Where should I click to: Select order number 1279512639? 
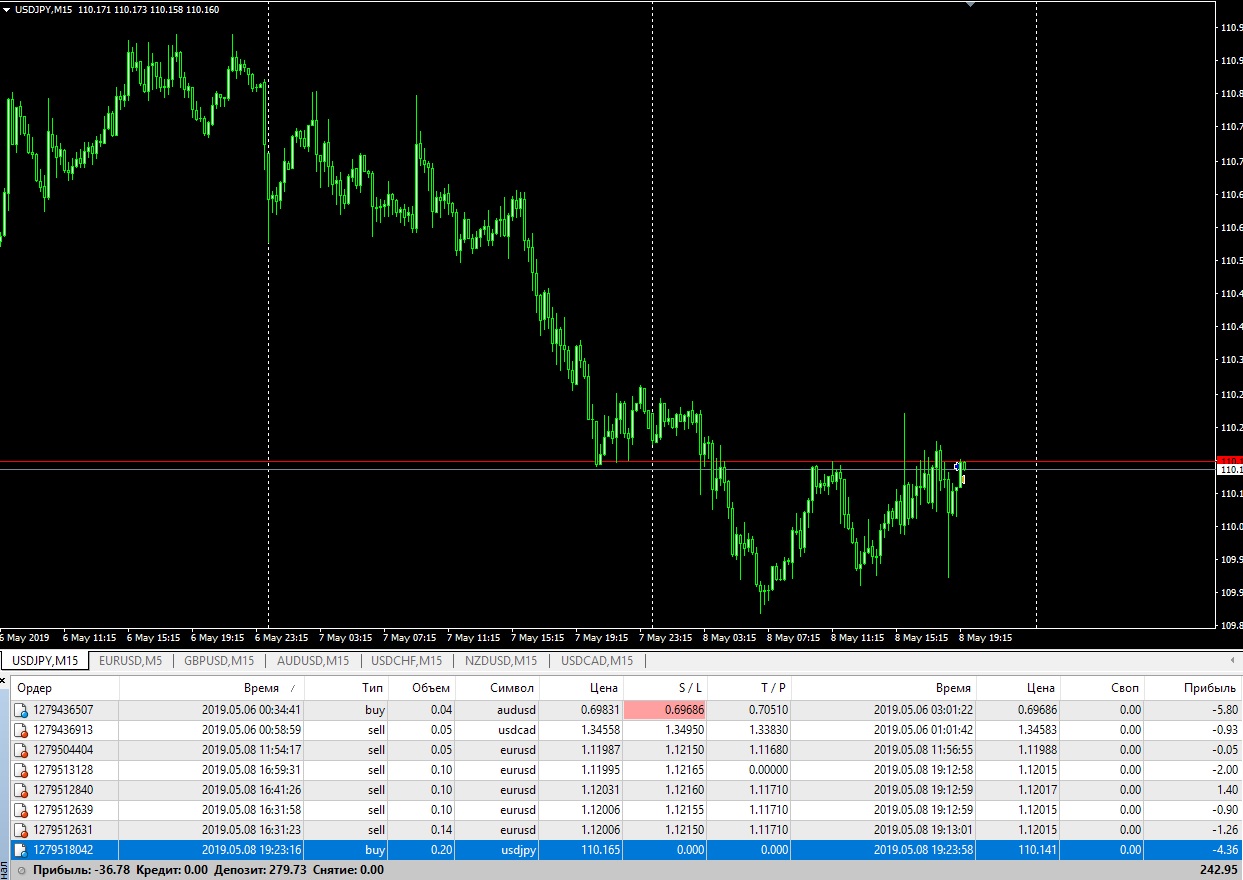pos(63,810)
